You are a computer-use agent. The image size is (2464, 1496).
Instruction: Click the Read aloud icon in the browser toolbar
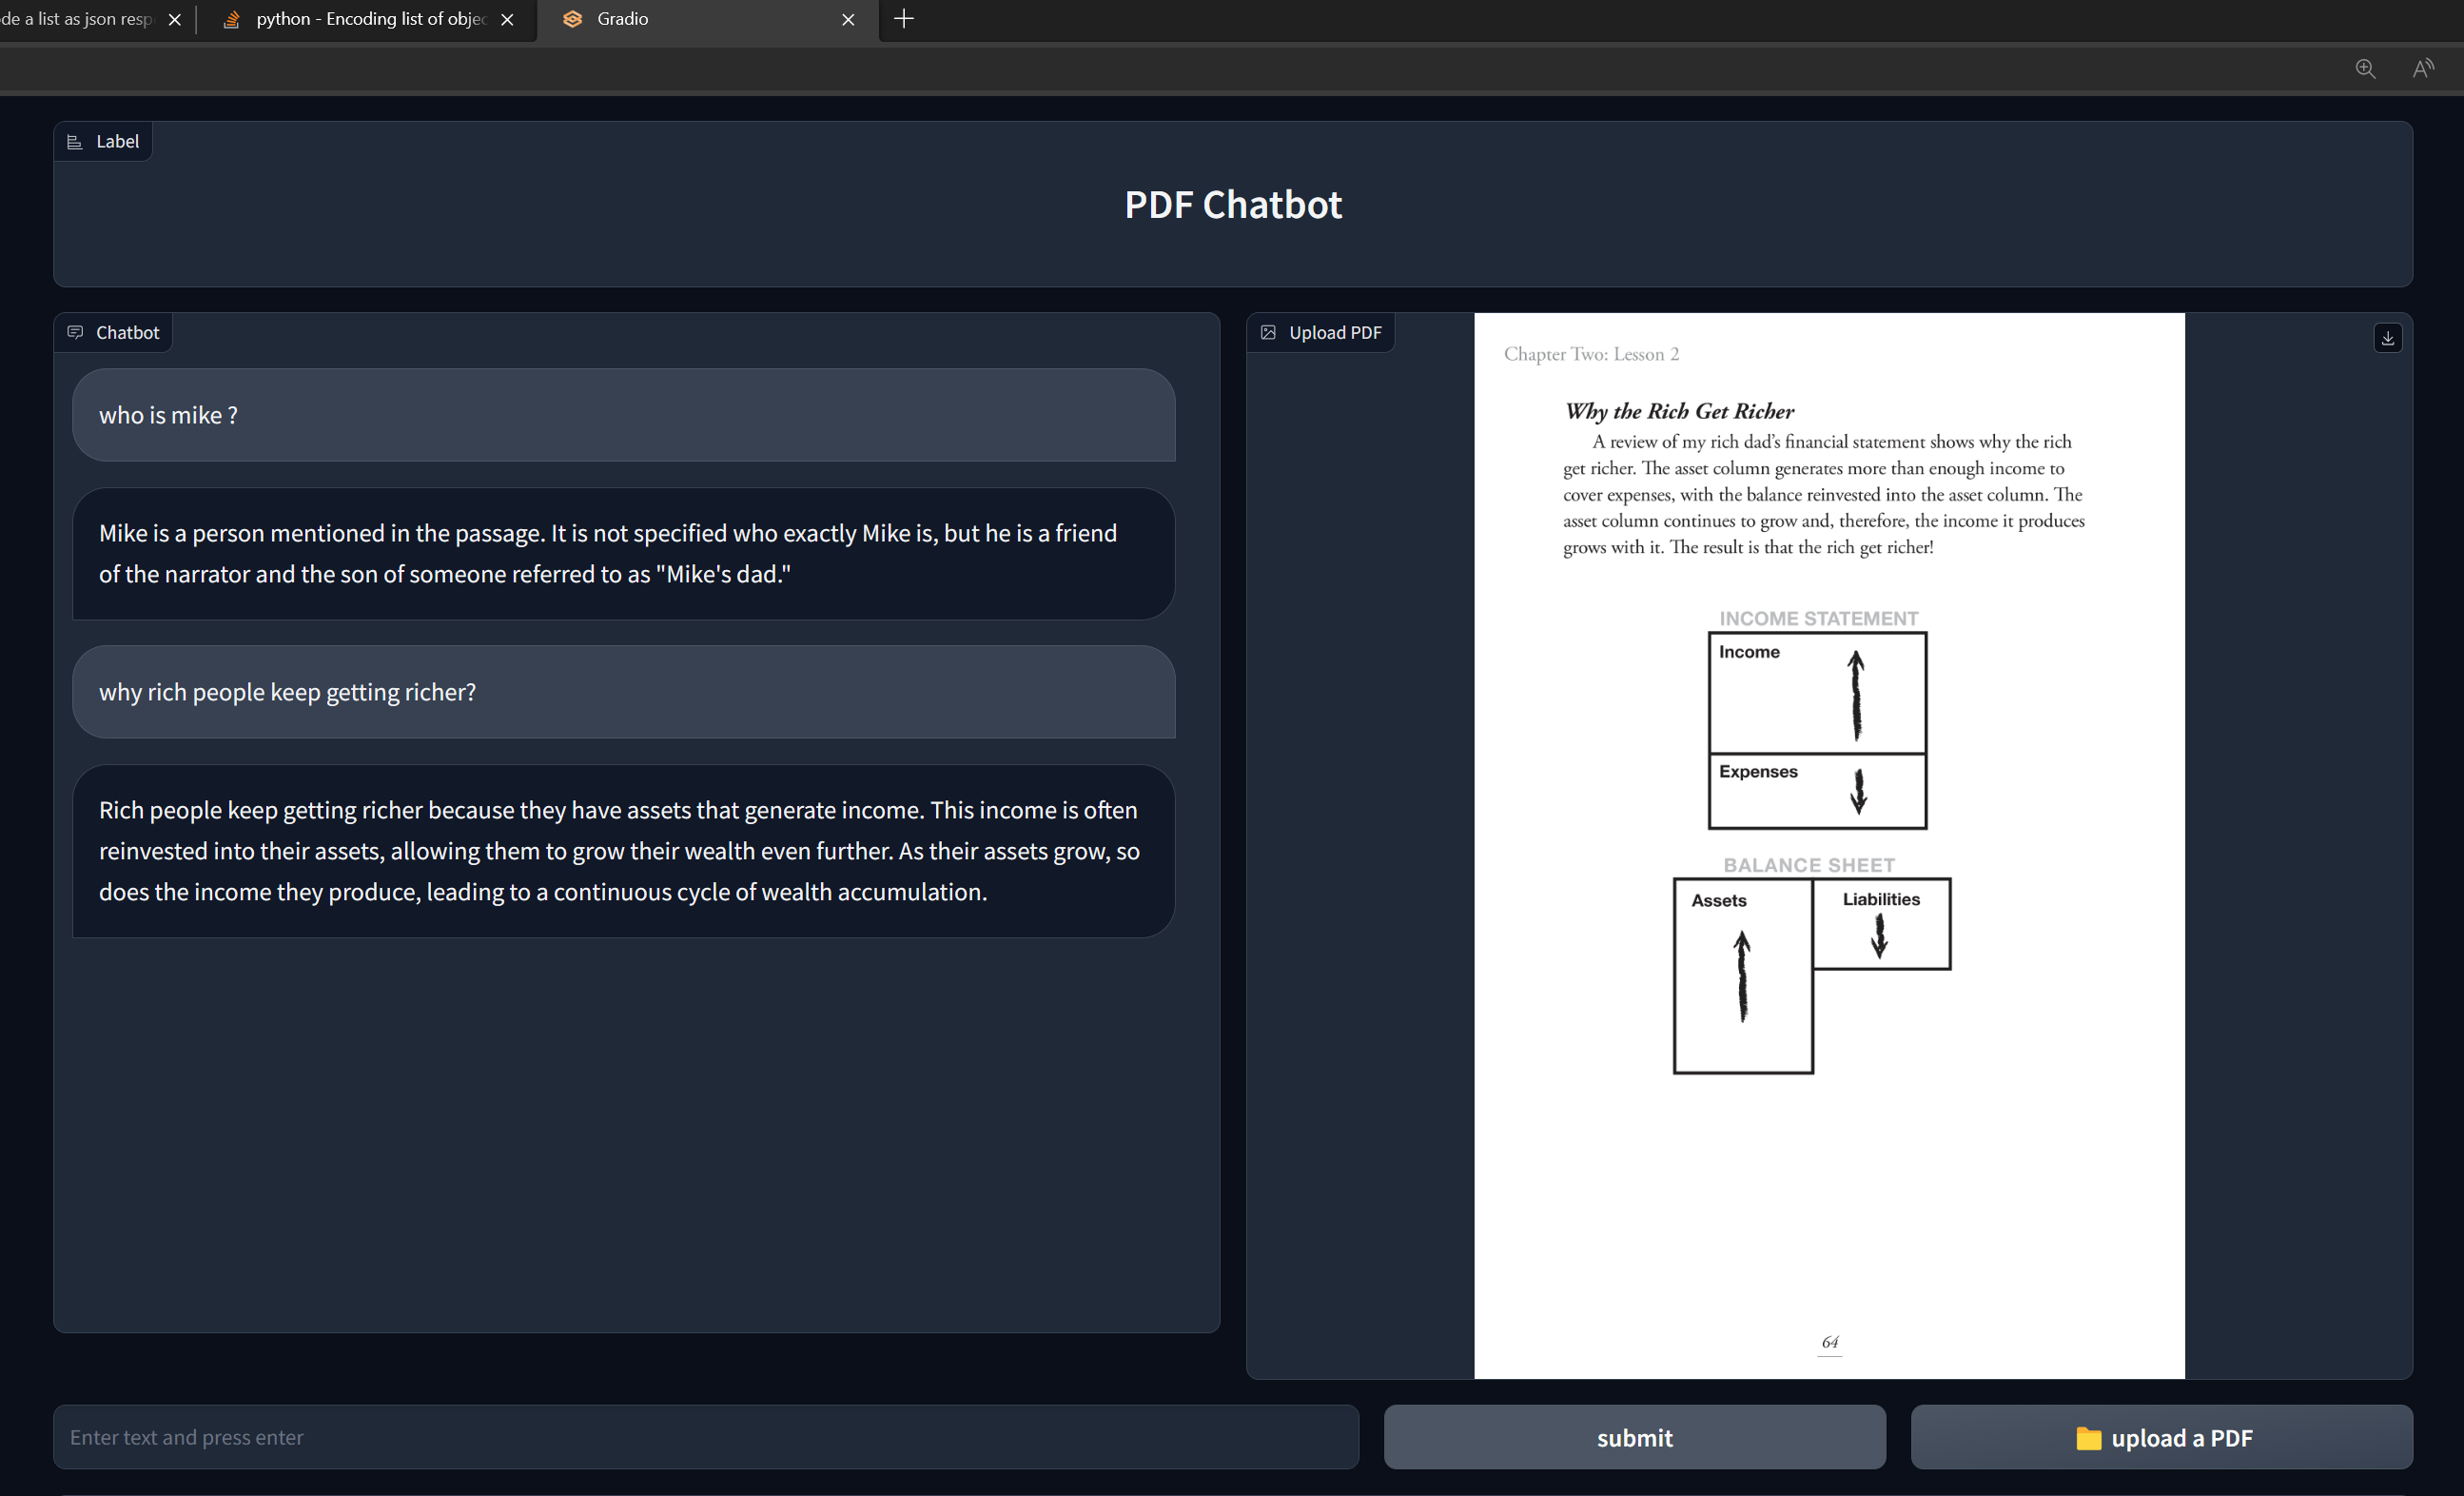coord(2423,68)
